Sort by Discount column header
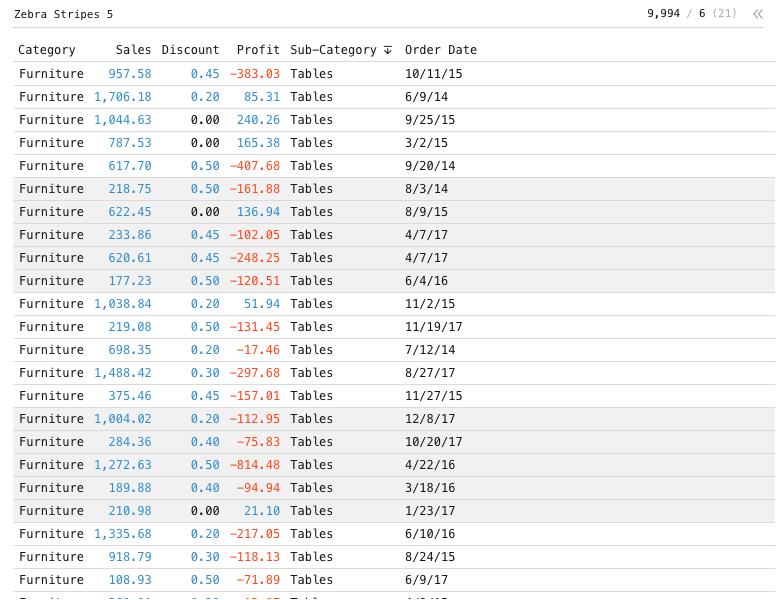 coord(191,50)
